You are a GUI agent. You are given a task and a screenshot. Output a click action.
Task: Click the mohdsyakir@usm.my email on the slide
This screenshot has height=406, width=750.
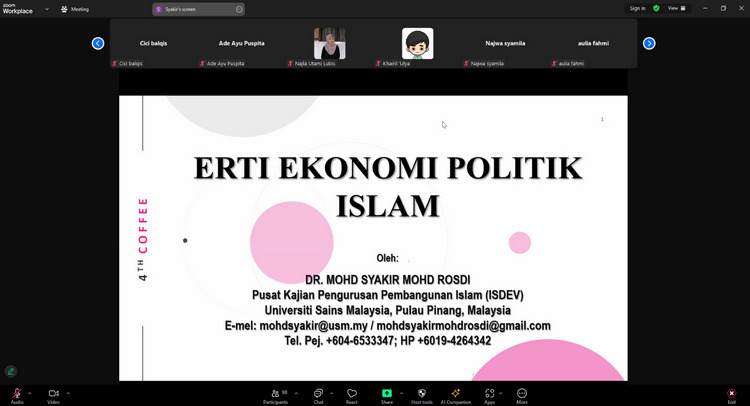[x=313, y=326]
